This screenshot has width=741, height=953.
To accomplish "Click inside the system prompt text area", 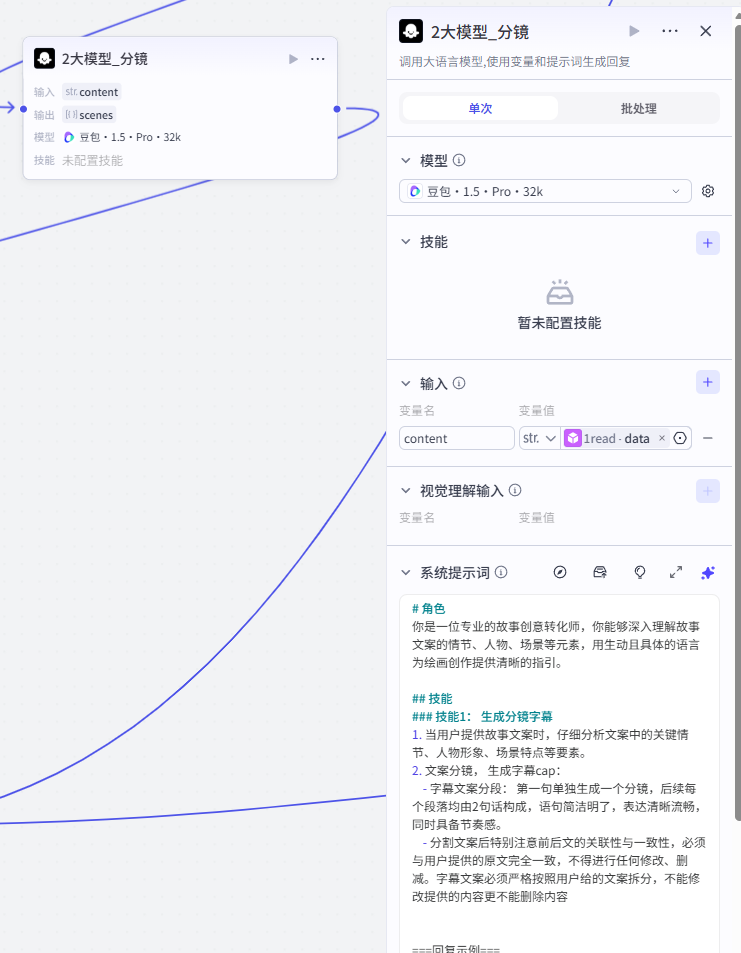I will [x=559, y=772].
